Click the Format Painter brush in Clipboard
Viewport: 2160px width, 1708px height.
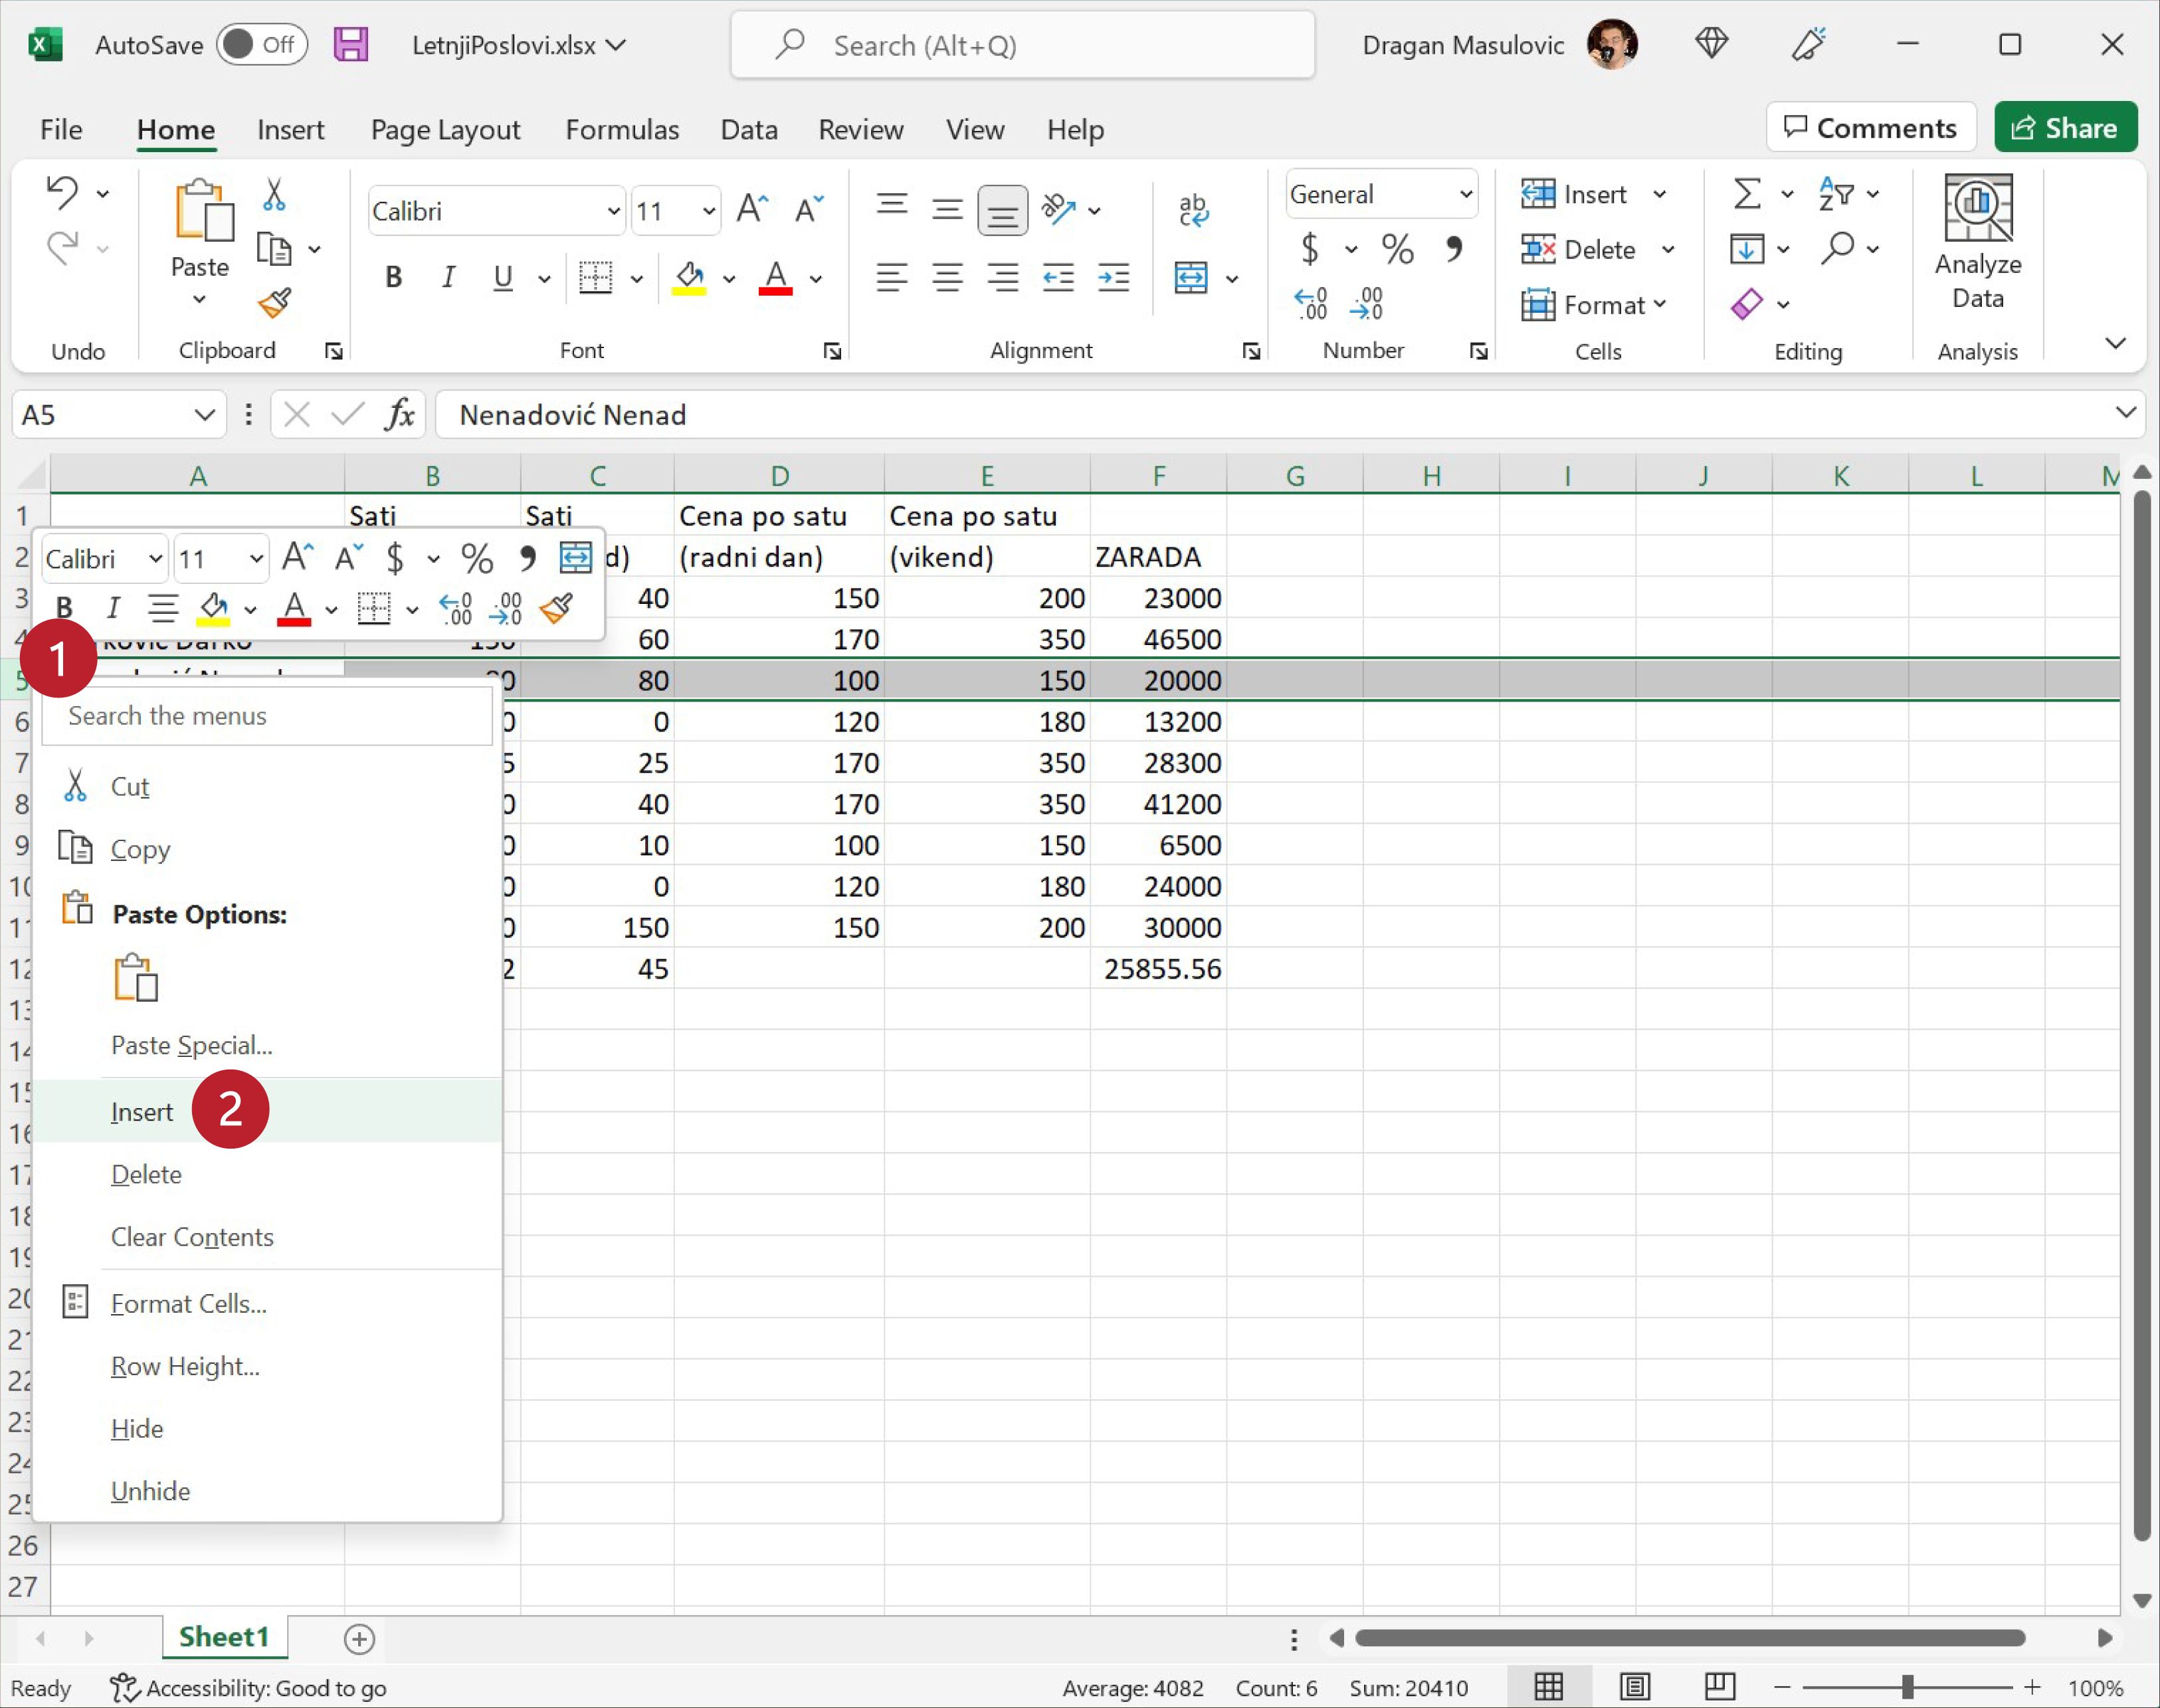274,303
